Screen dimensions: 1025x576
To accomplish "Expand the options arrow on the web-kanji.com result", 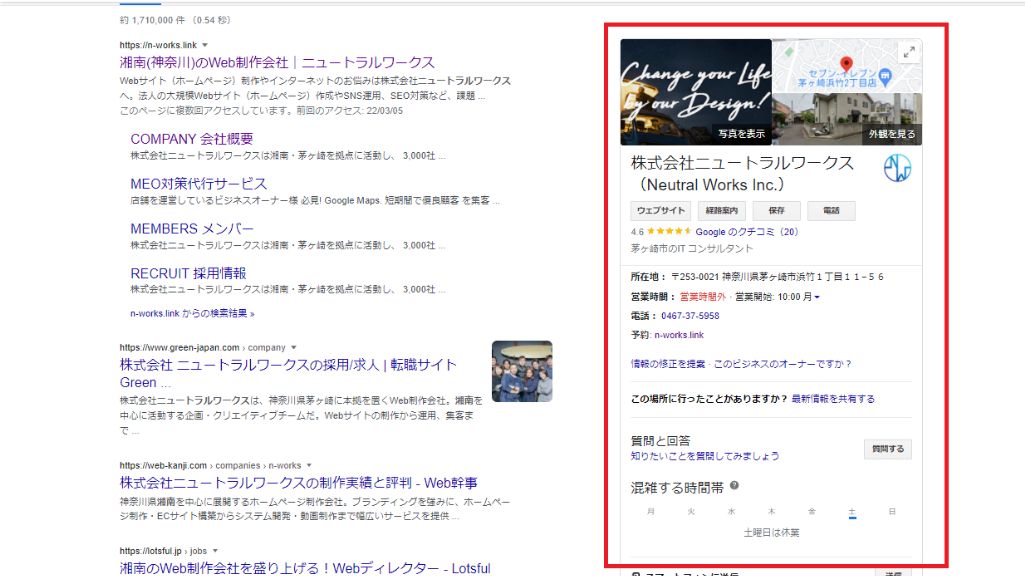I will click(308, 465).
